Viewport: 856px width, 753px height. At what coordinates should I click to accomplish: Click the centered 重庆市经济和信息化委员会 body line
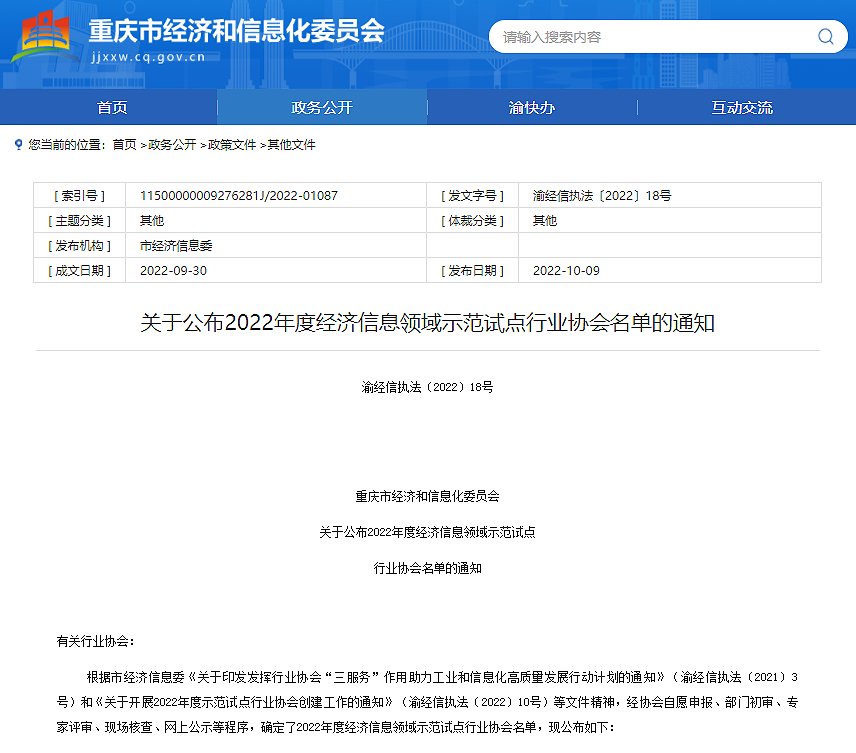(x=427, y=496)
